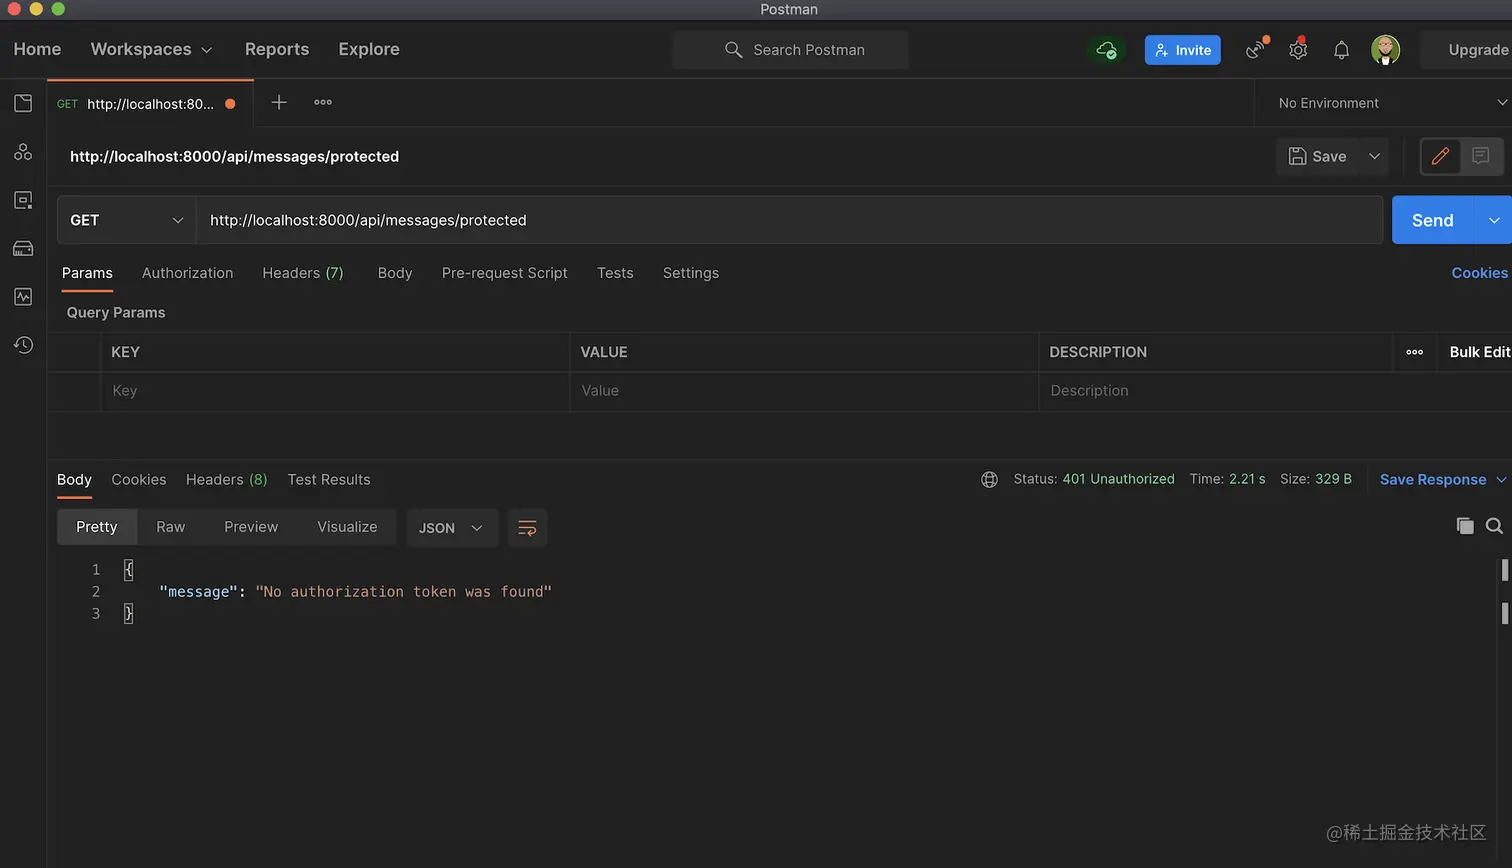Open Mock Servers sidebar icon
Viewport: 1512px width, 868px height.
coord(23,248)
